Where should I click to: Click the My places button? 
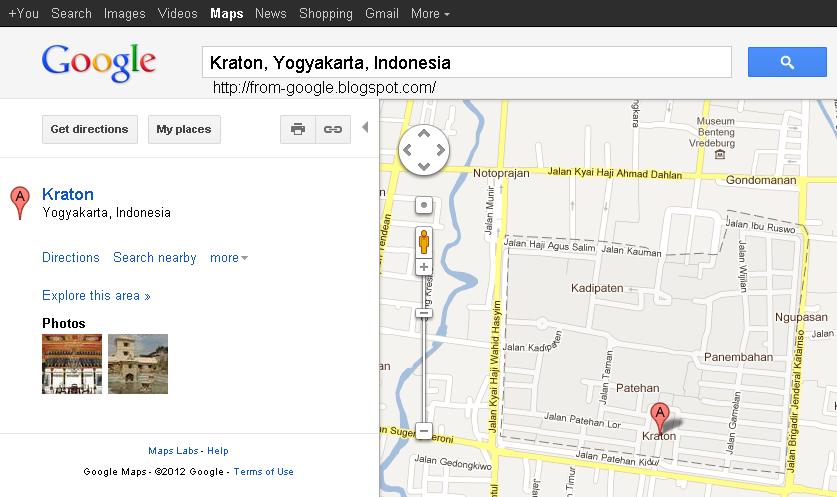(184, 129)
